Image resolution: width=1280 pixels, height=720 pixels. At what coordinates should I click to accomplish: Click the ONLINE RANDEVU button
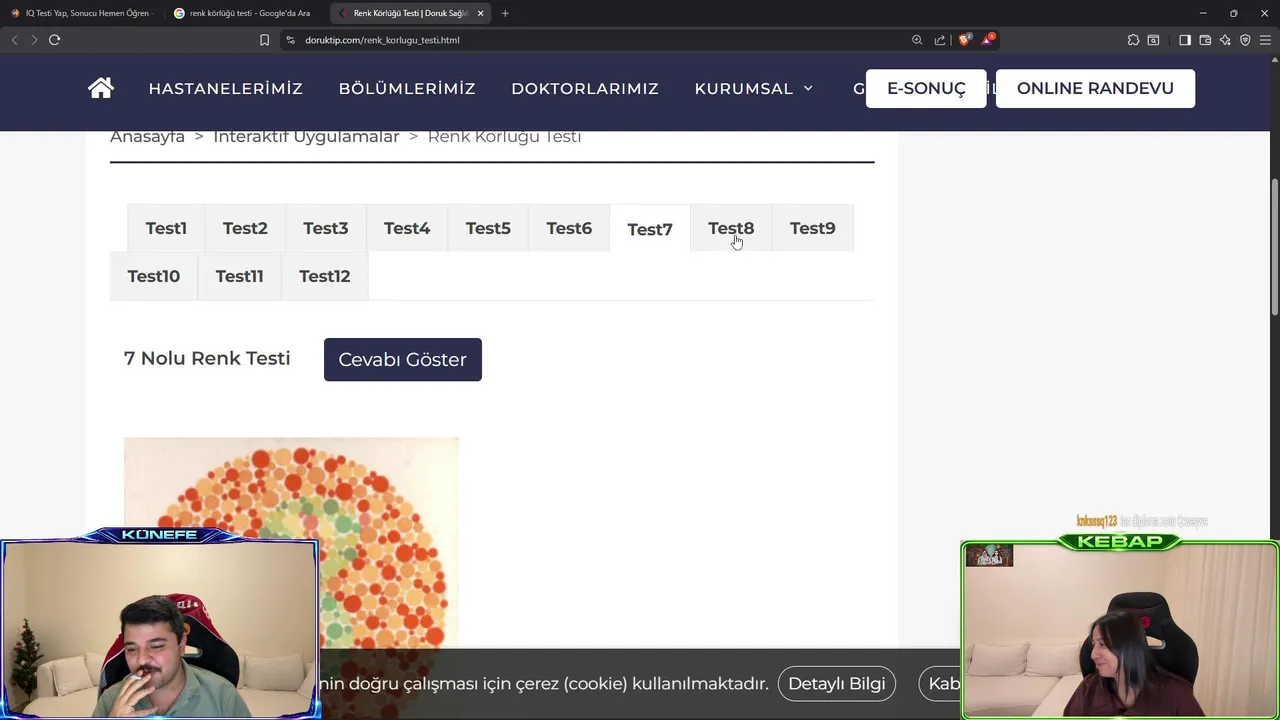1095,88
